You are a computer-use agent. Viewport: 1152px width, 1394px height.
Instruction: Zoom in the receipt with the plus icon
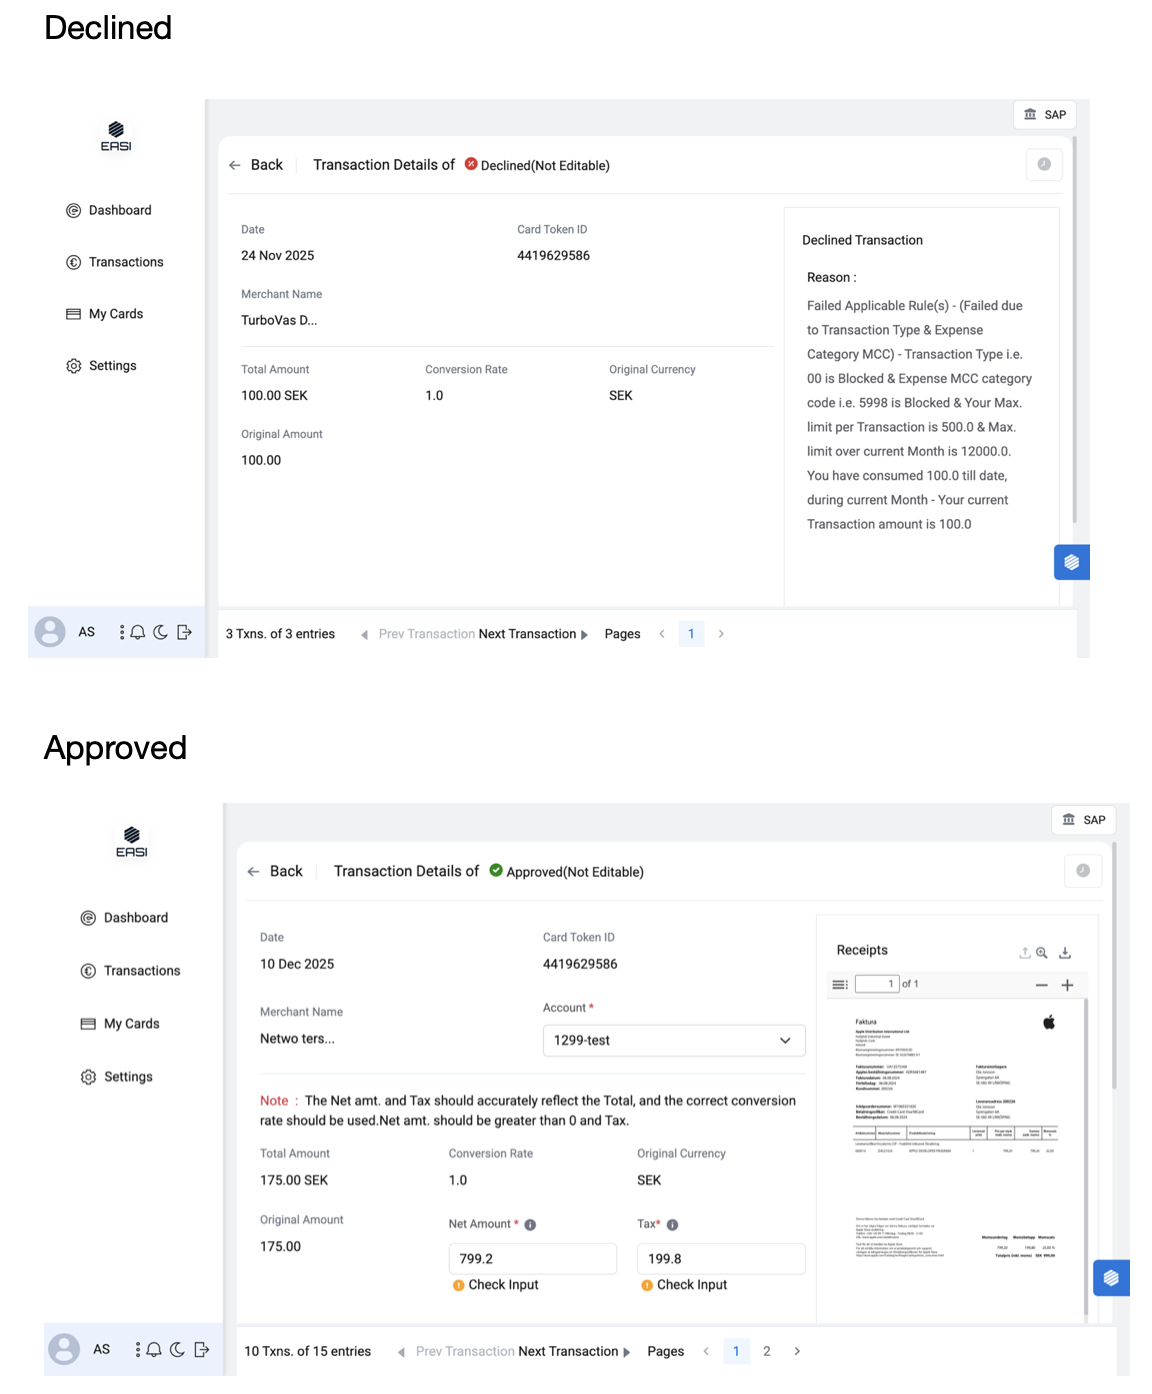(x=1067, y=985)
